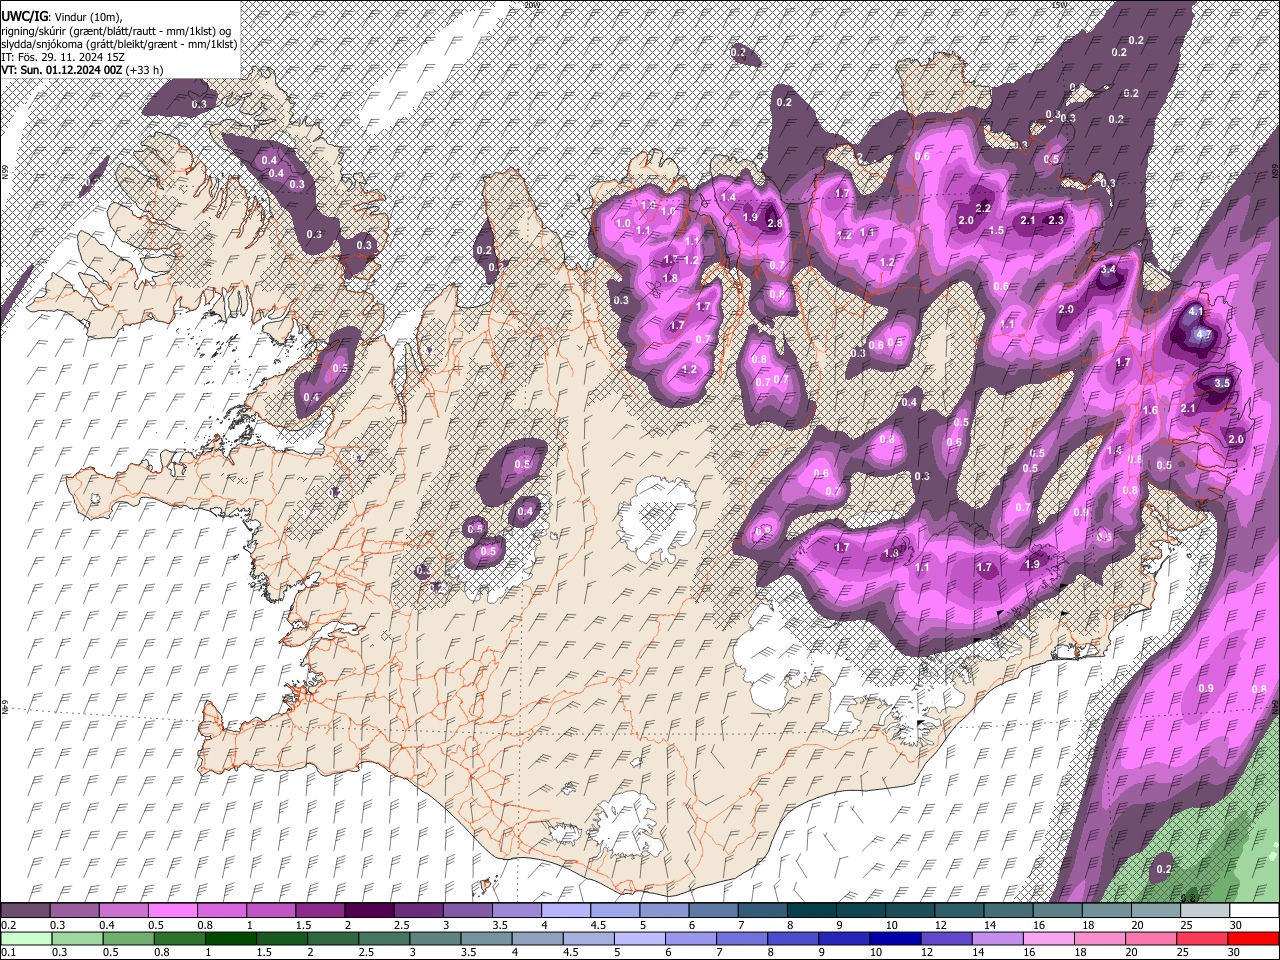
Task: Click the 0.9 offshore value label
Action: (x=1206, y=688)
